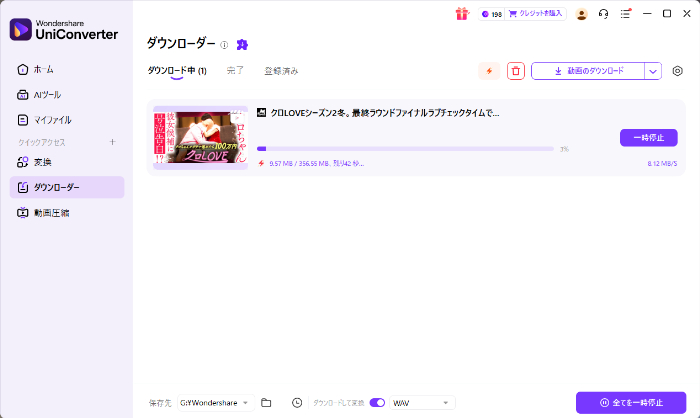Open 変換 converter in the sidebar
700x418 pixels.
[x=67, y=162]
